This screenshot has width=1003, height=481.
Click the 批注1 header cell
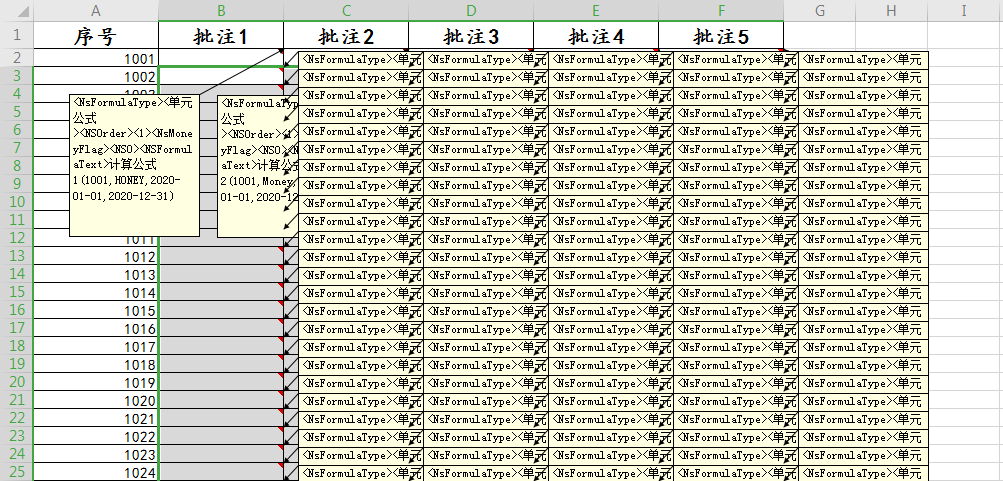tap(221, 35)
